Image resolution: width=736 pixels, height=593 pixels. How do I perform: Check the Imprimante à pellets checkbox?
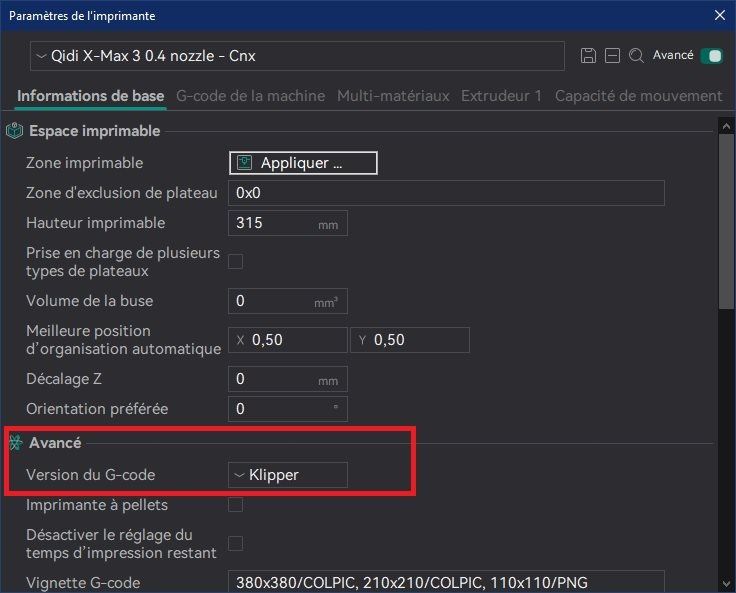click(236, 505)
